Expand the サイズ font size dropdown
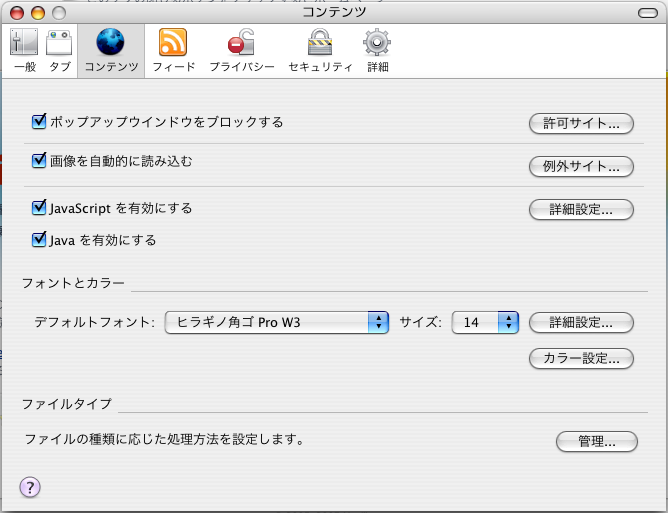Viewport: 668px width, 513px height. point(485,322)
